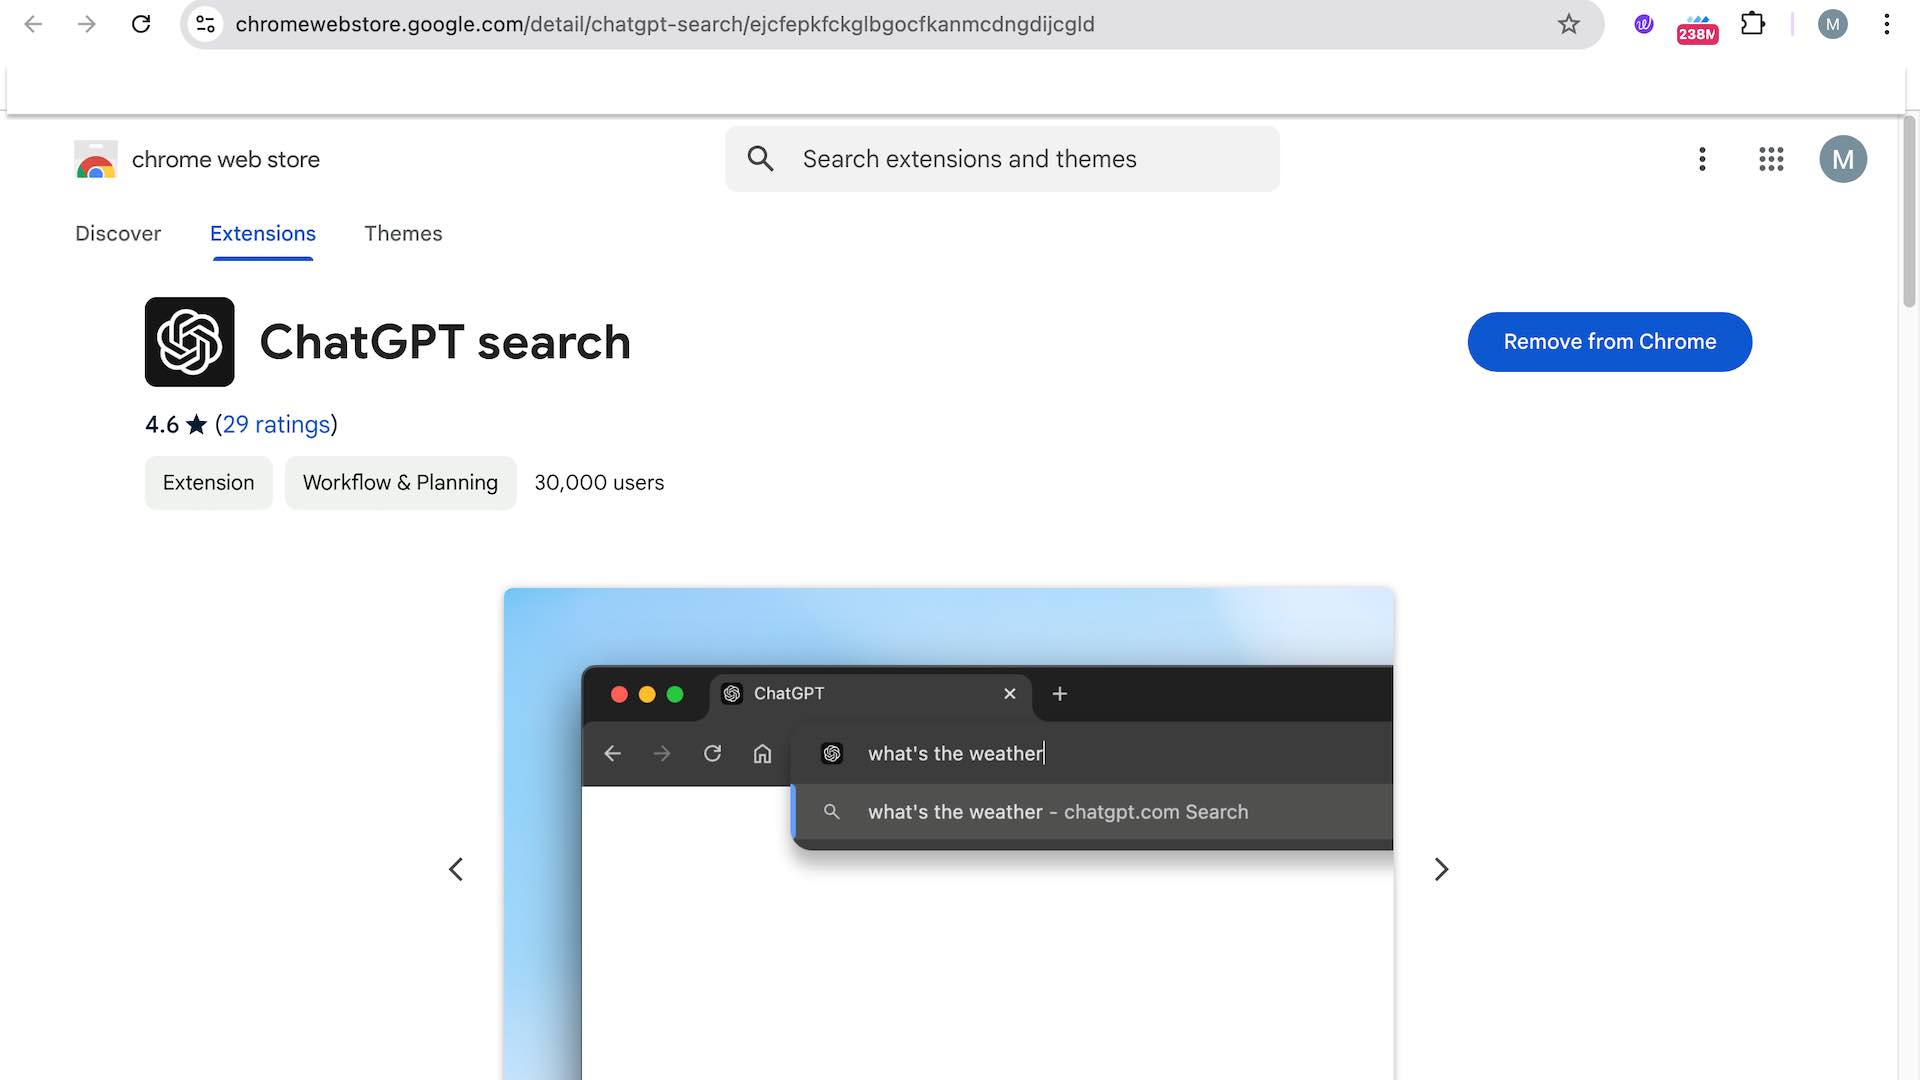Click the Extensions tab label
The width and height of the screenshot is (1920, 1080).
[262, 233]
